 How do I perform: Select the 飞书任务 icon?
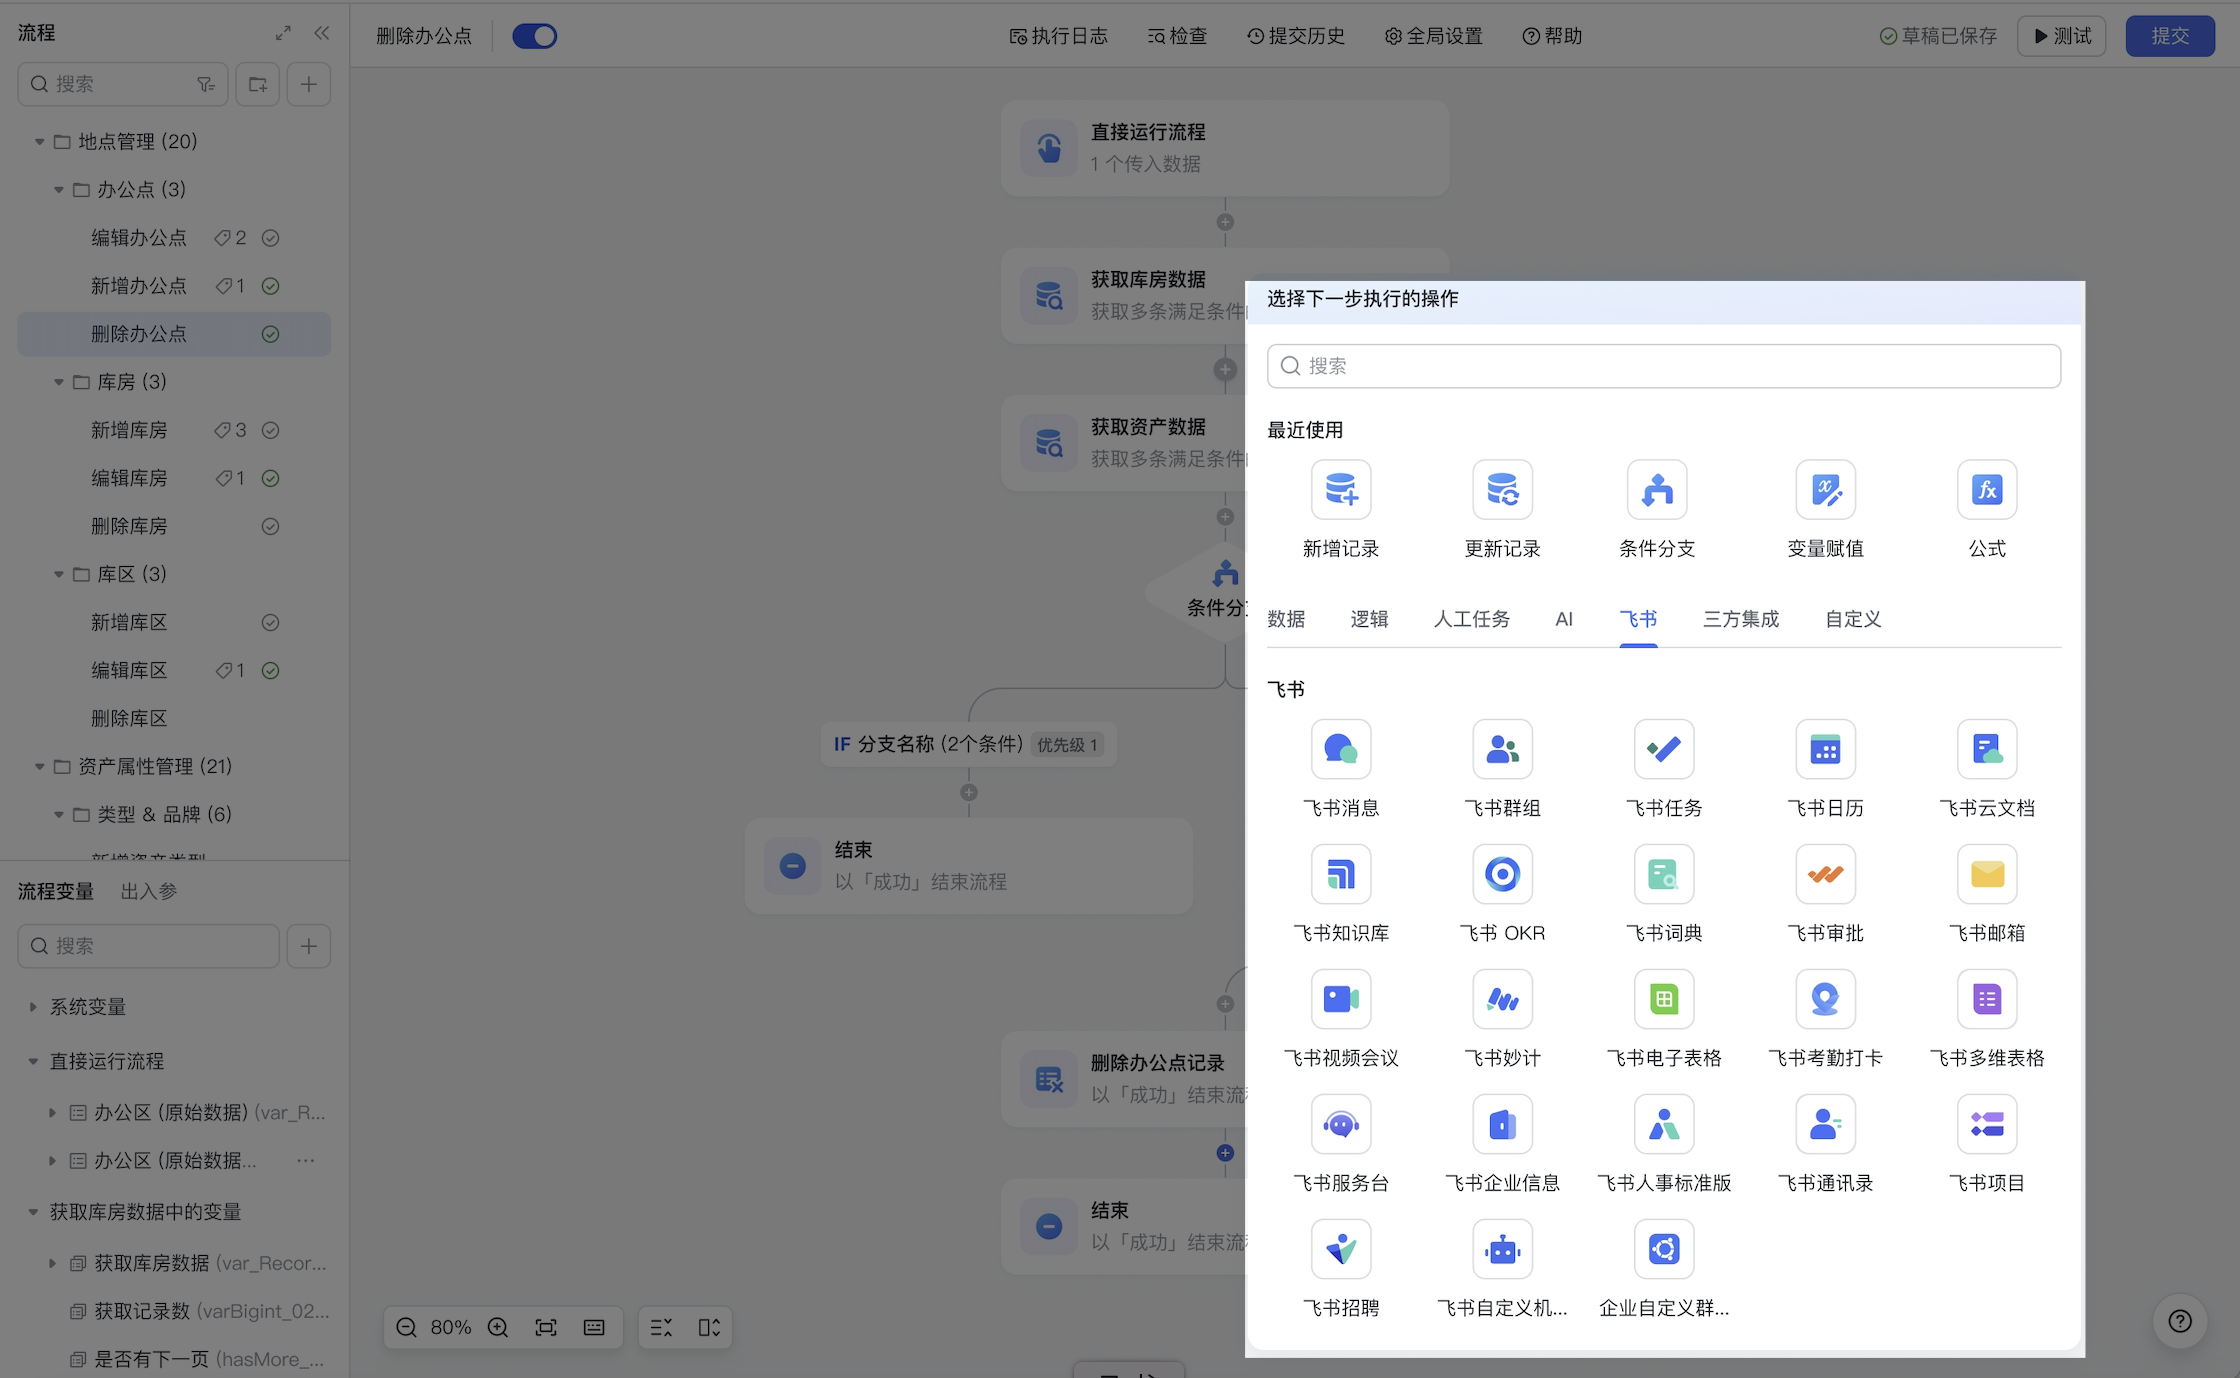tap(1664, 749)
